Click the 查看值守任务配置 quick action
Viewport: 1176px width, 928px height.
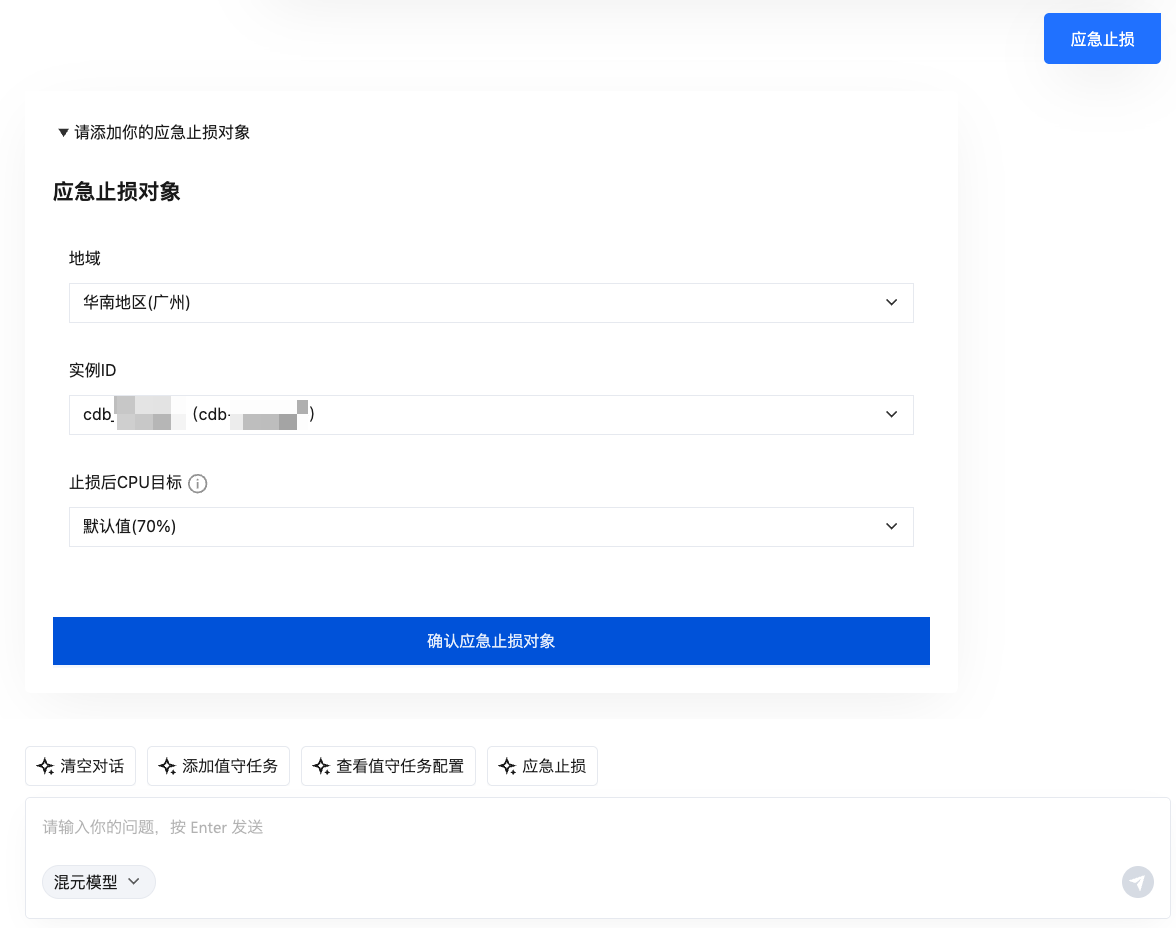[x=388, y=766]
